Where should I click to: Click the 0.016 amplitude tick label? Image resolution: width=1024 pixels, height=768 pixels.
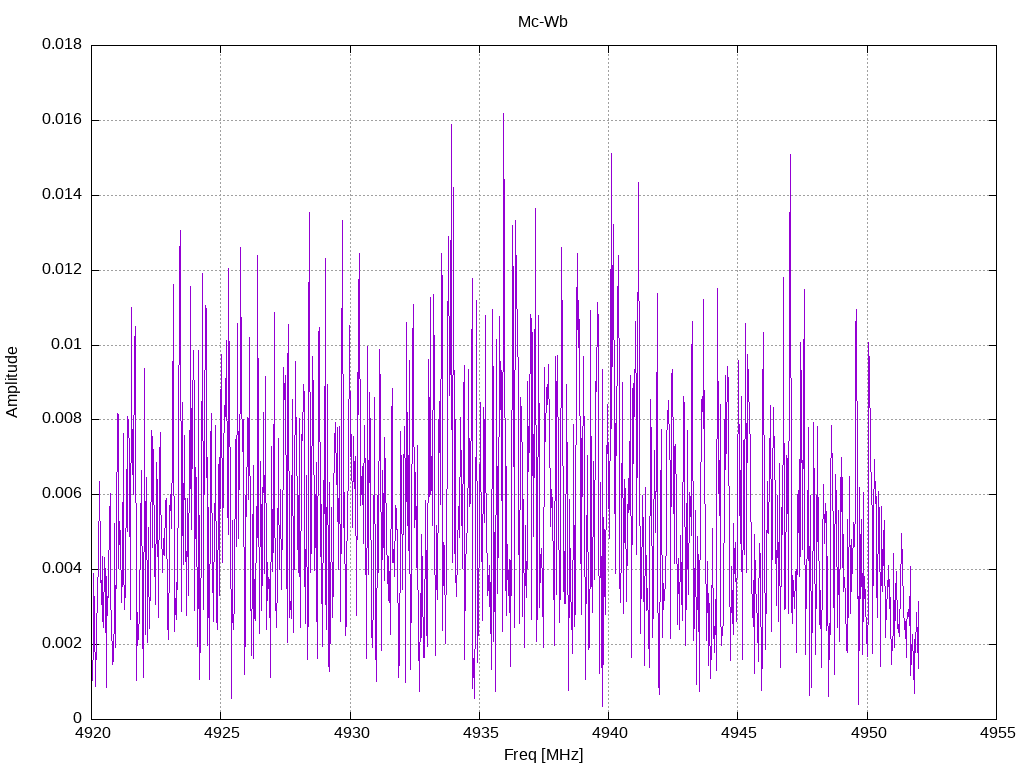(x=62, y=120)
